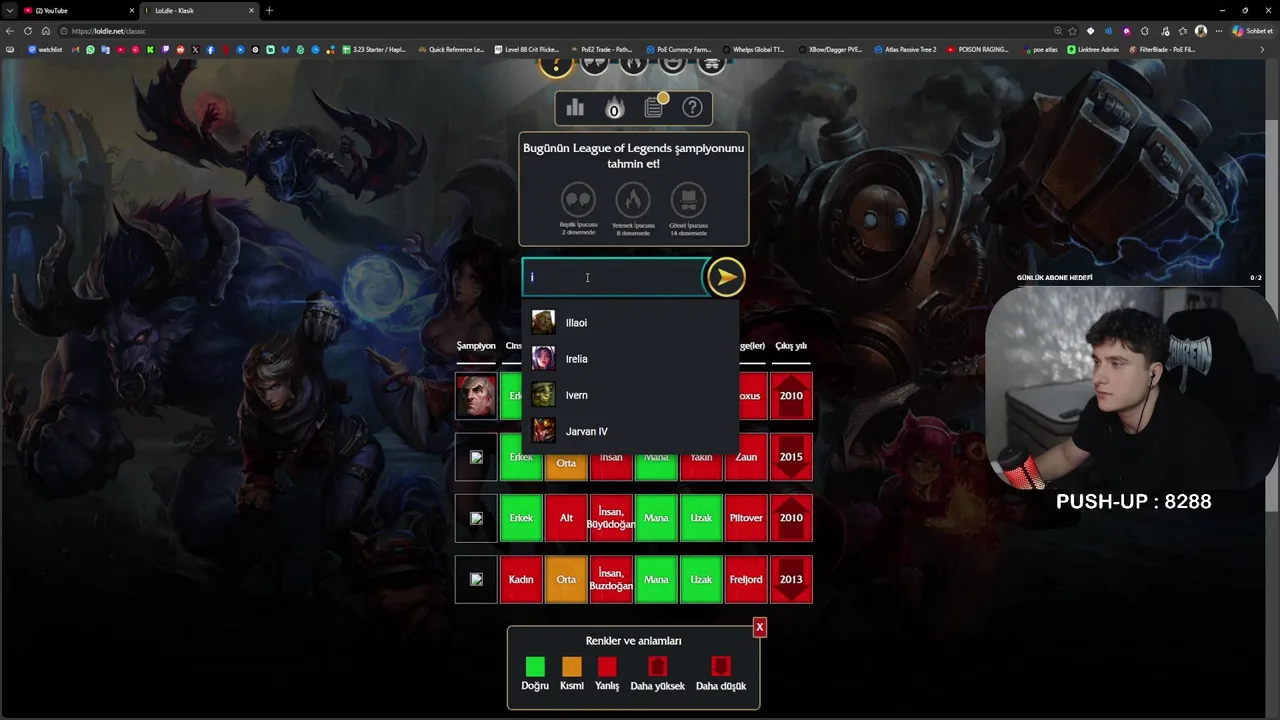
Task: Open the browser profile avatar
Action: point(1200,31)
